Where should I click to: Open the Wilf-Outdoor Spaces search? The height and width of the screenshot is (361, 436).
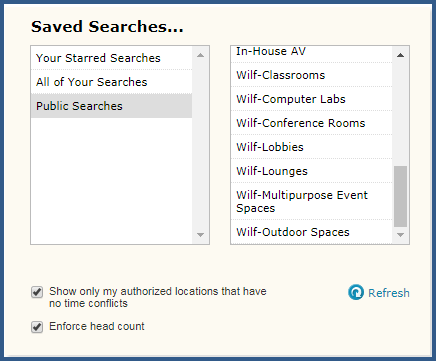[311, 232]
